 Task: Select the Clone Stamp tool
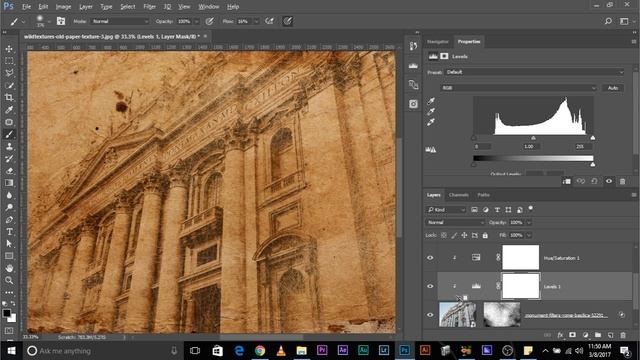tap(9, 147)
